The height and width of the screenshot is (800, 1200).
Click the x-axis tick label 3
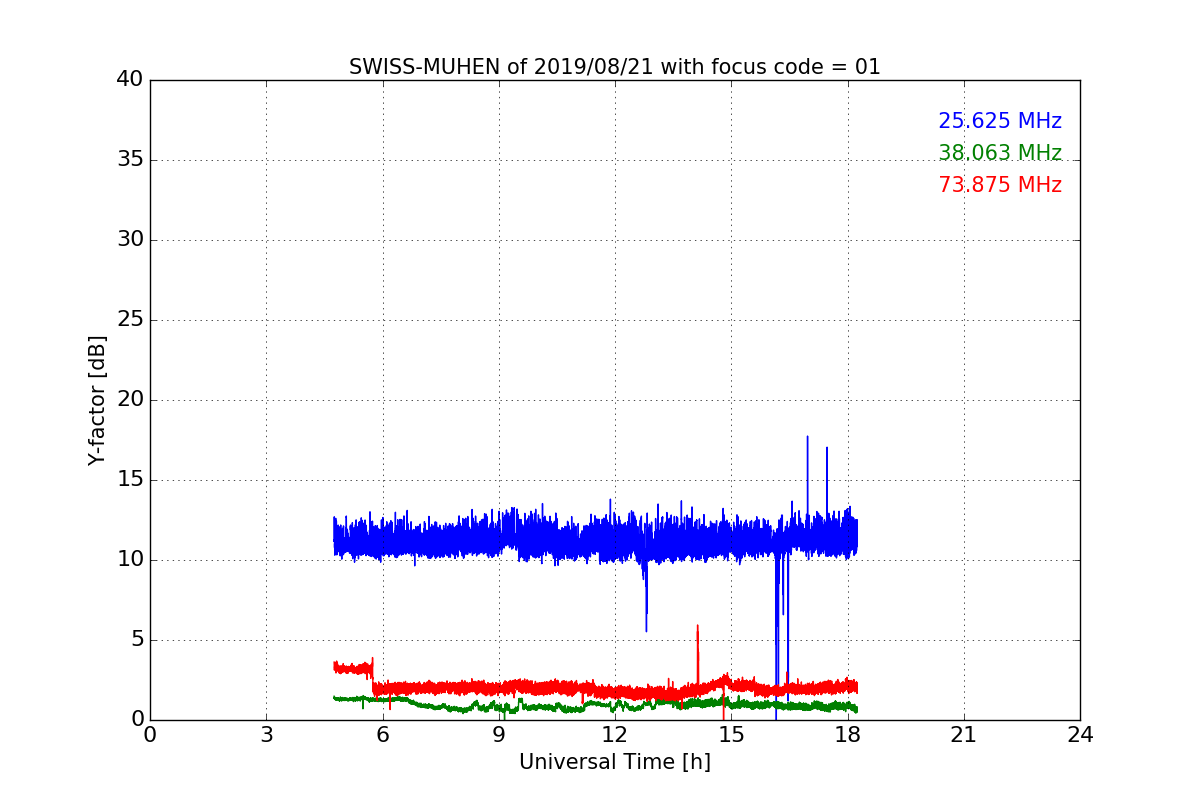point(266,735)
